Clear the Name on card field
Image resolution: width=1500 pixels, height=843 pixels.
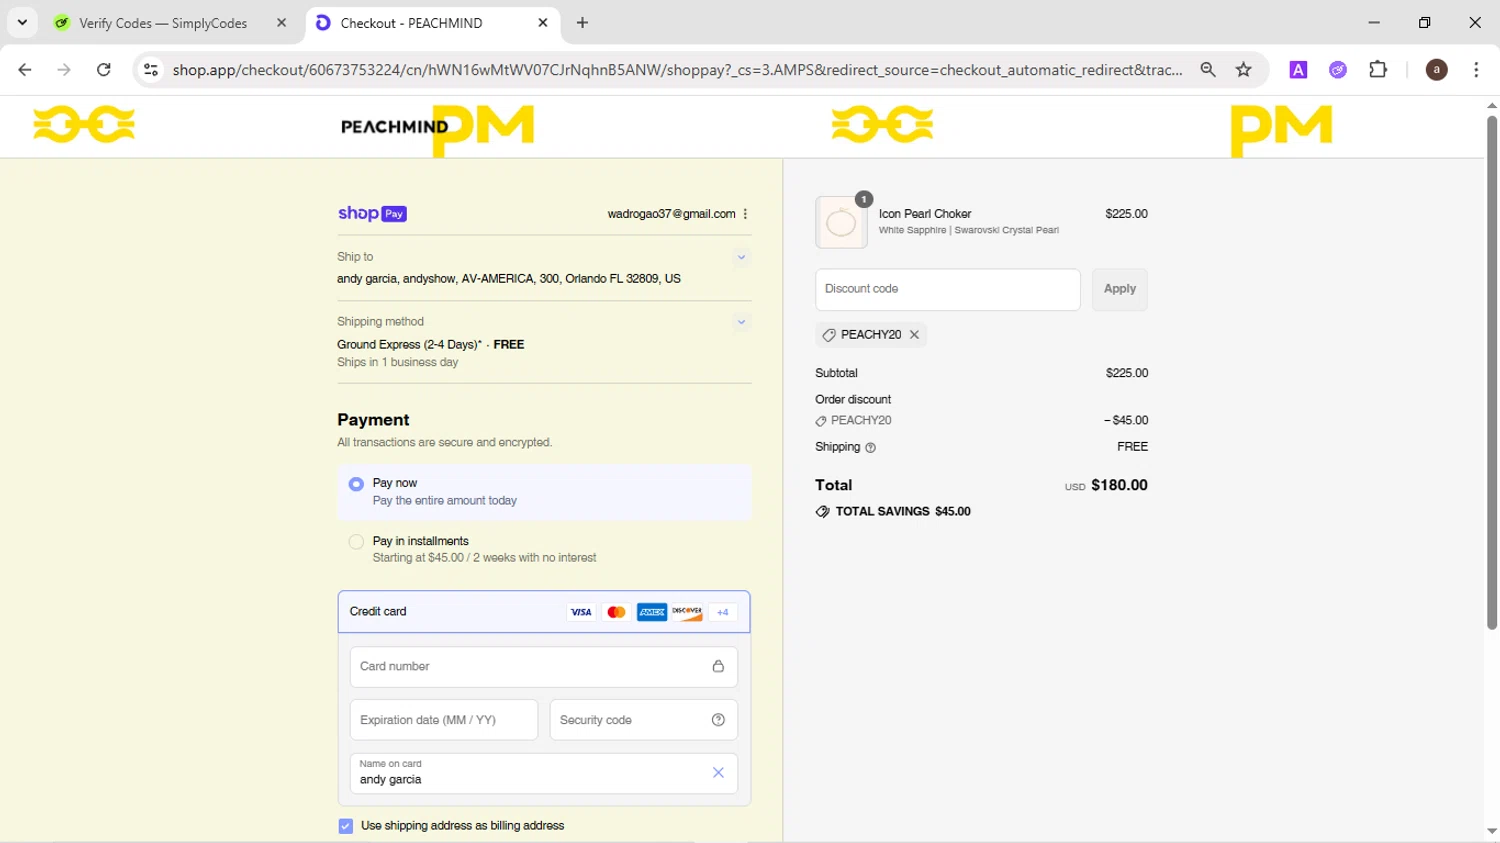[x=718, y=773]
